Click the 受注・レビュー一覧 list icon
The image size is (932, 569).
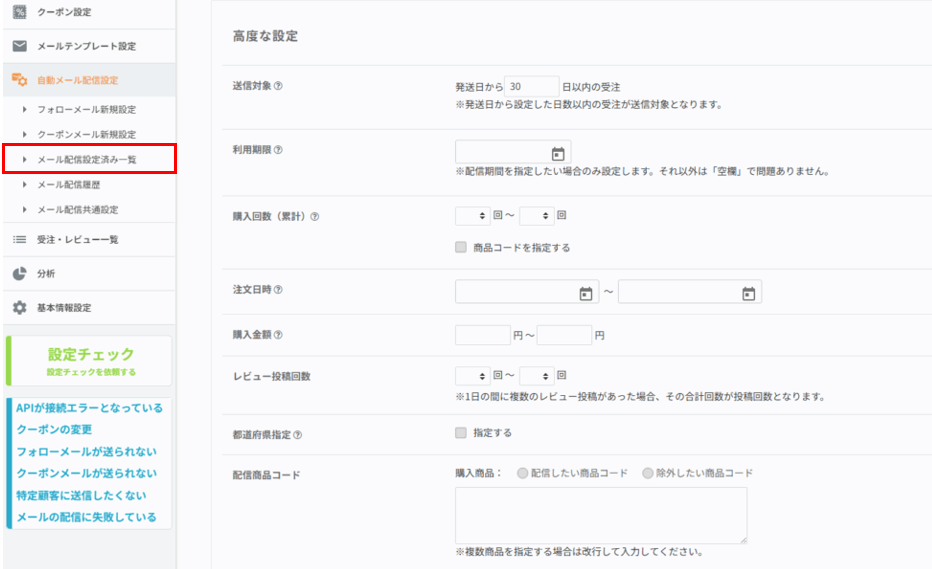[x=19, y=240]
